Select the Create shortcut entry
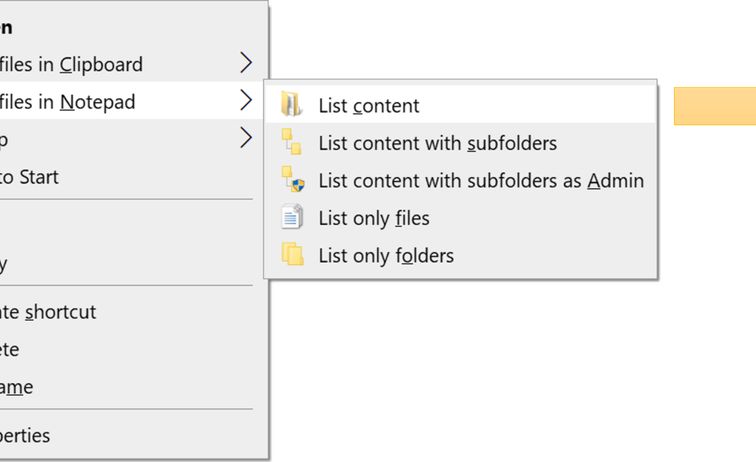The height and width of the screenshot is (462, 756). click(48, 312)
